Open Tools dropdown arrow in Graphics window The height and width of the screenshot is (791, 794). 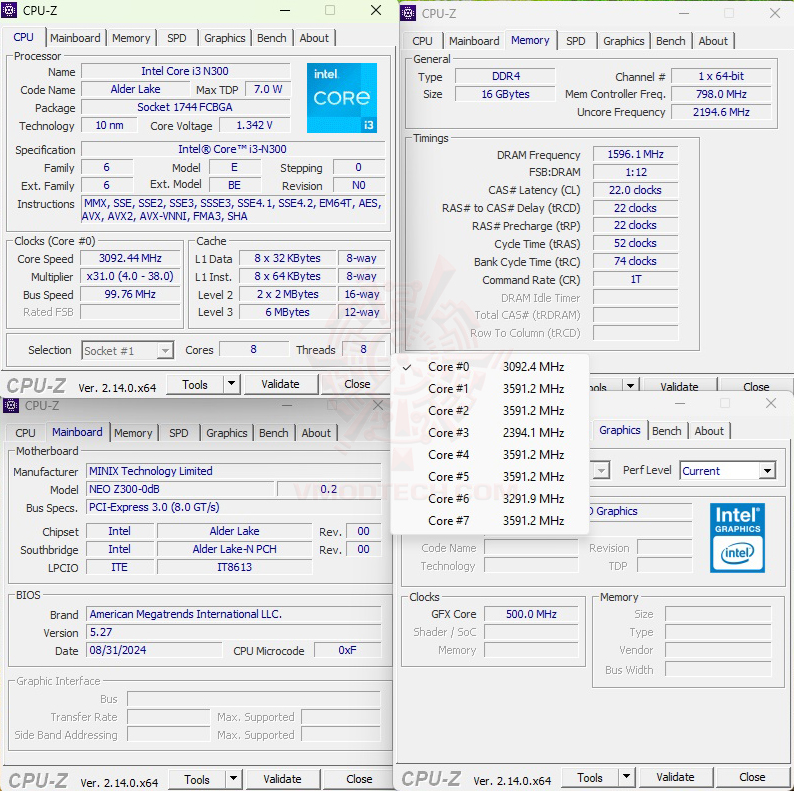(x=626, y=776)
